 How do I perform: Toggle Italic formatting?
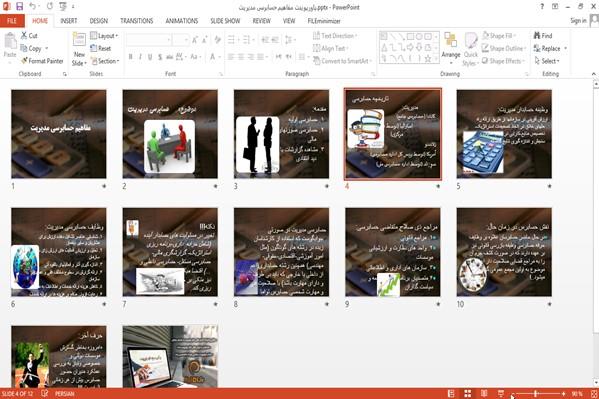coord(140,57)
